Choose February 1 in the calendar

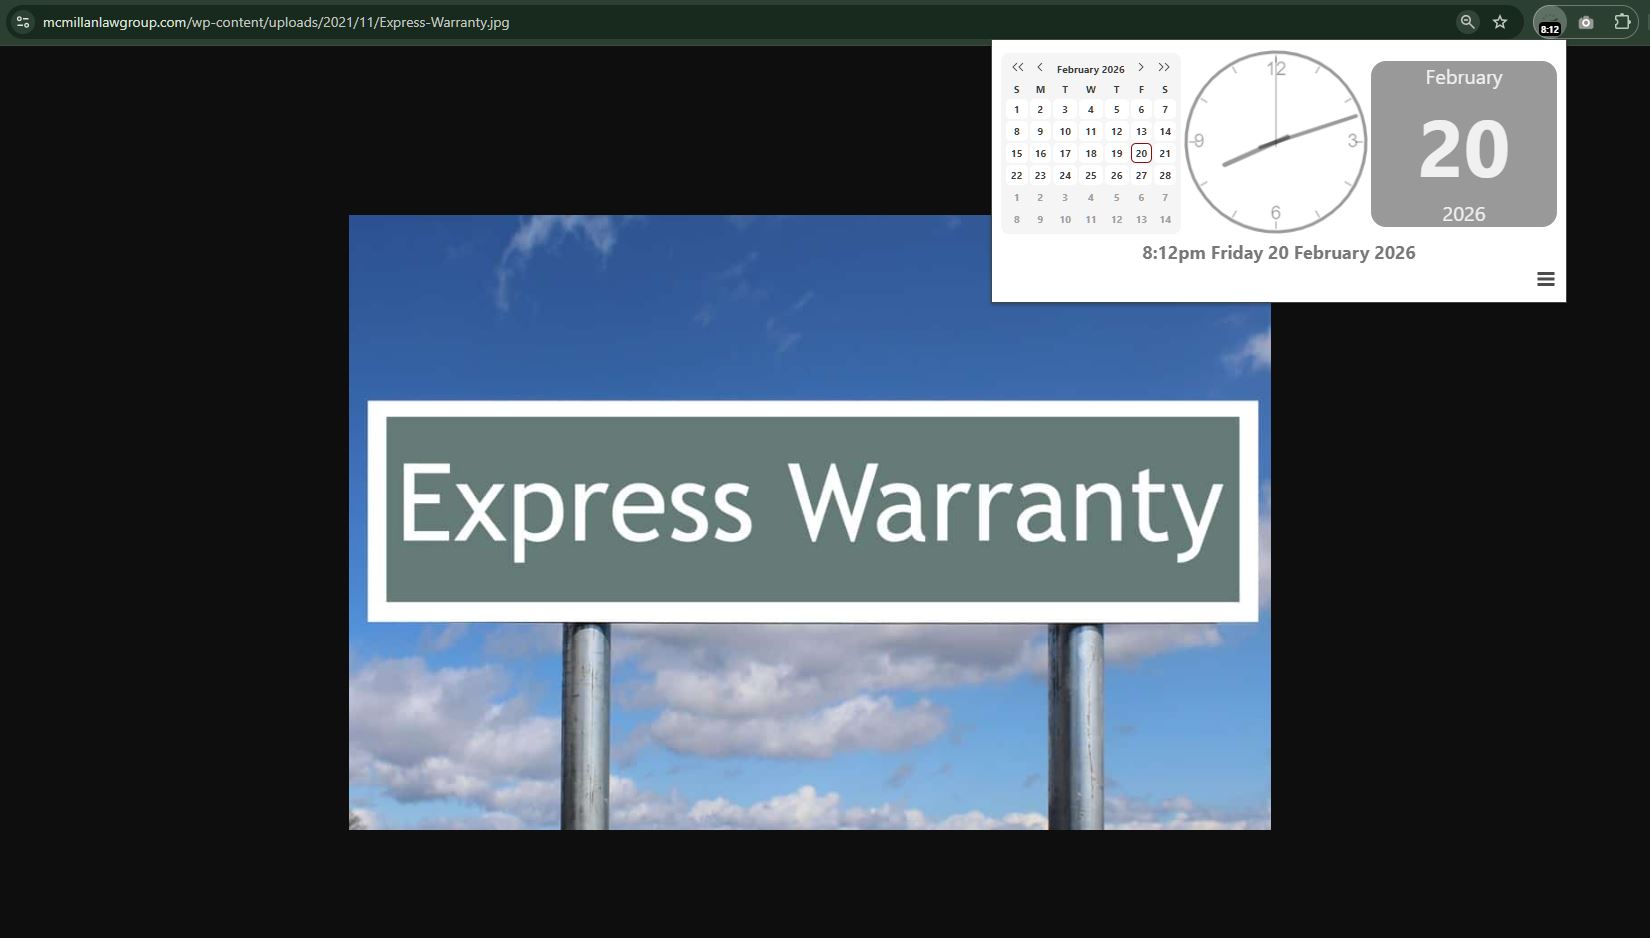click(1017, 110)
